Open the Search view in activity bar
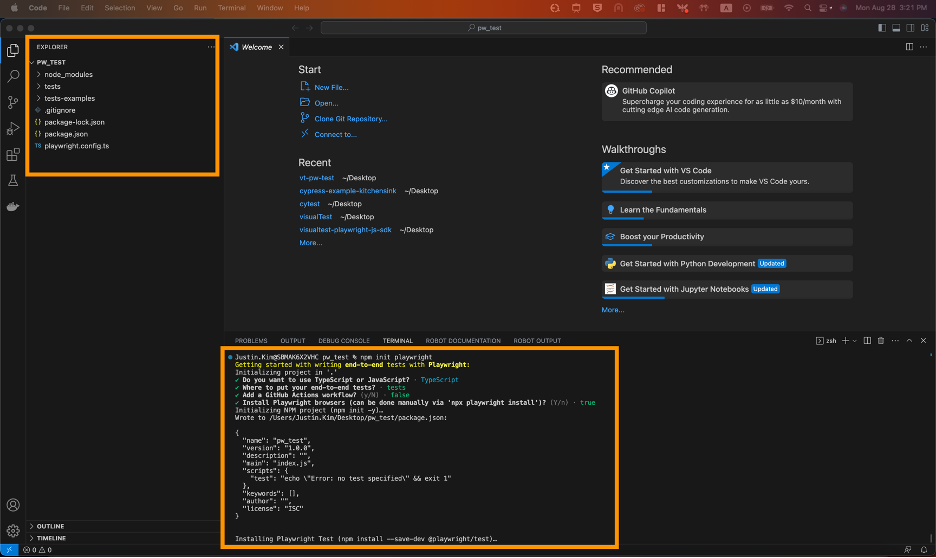The width and height of the screenshot is (936, 558). tap(13, 76)
